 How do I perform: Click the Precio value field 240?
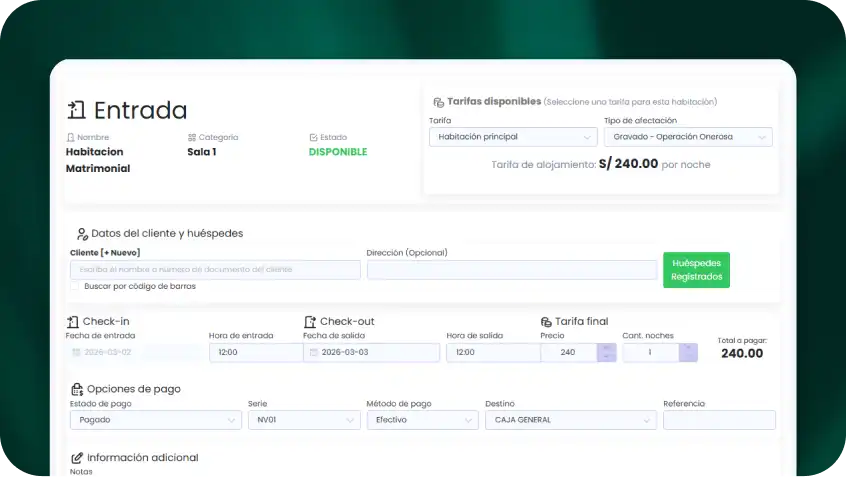569,352
